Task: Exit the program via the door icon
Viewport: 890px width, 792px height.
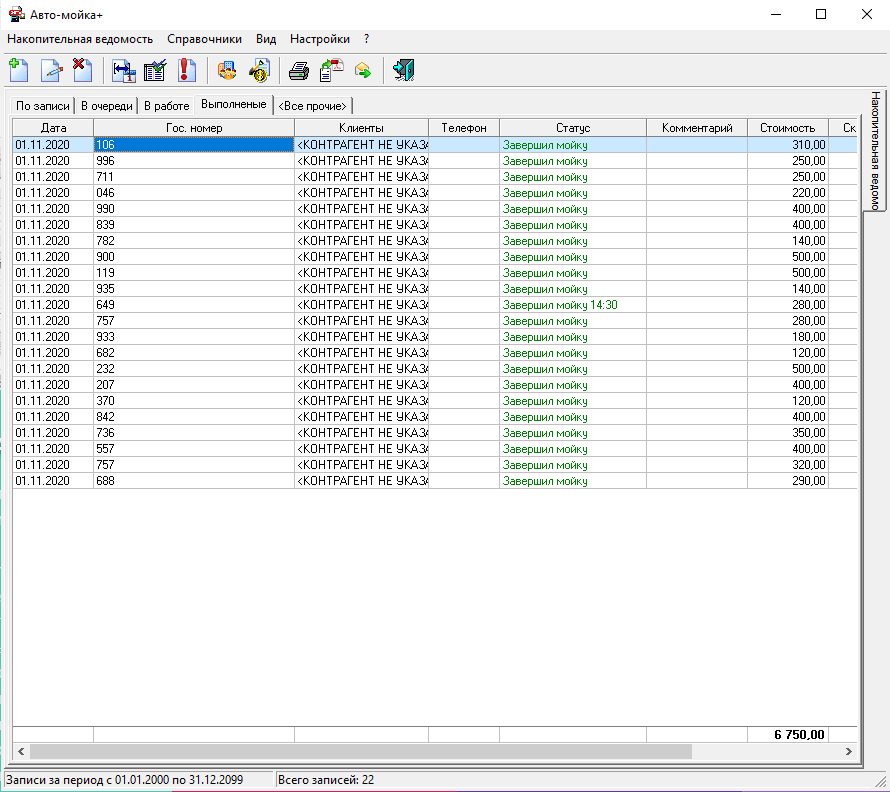Action: coord(404,70)
